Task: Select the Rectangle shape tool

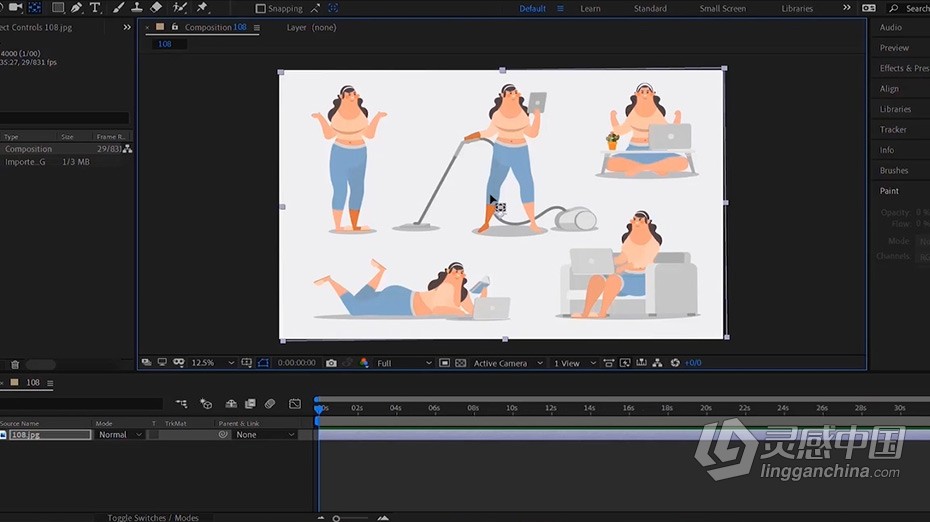Action: [x=58, y=8]
